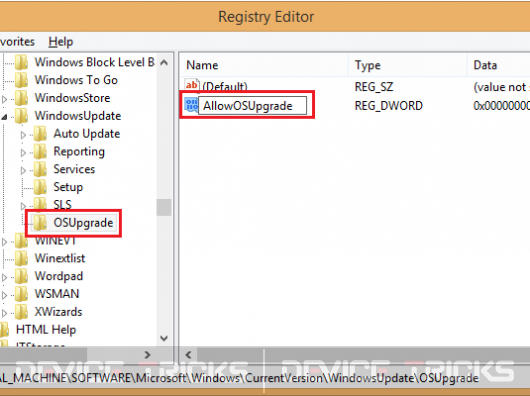The height and width of the screenshot is (396, 530).
Task: Click the WindowsUpdate folder icon
Action: coord(22,116)
